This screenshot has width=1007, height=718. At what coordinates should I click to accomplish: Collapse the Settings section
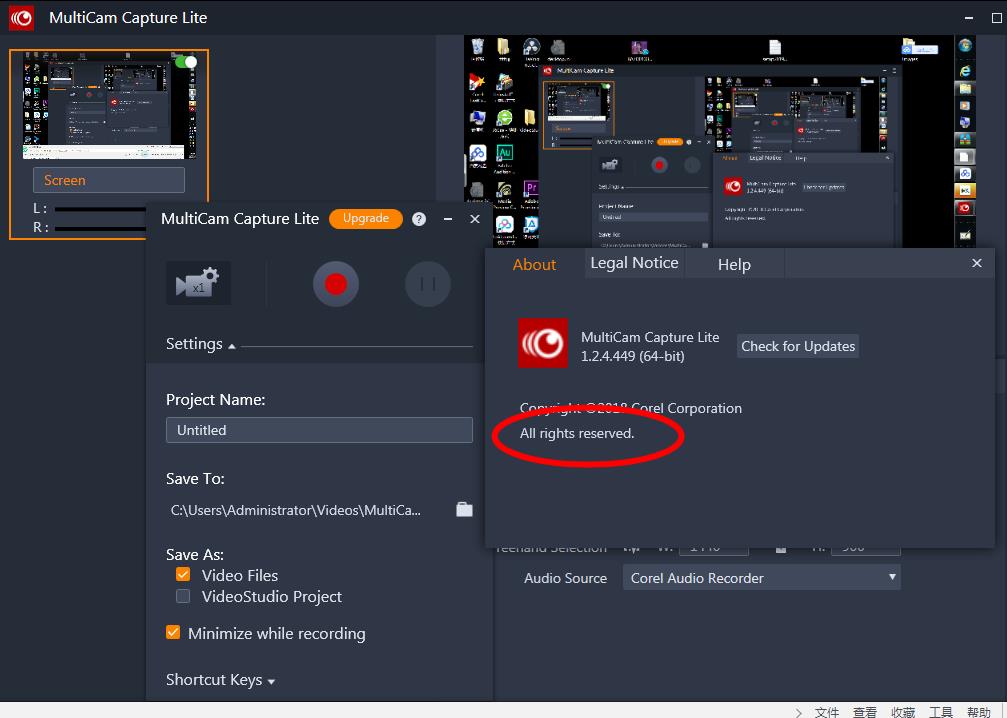tap(200, 344)
